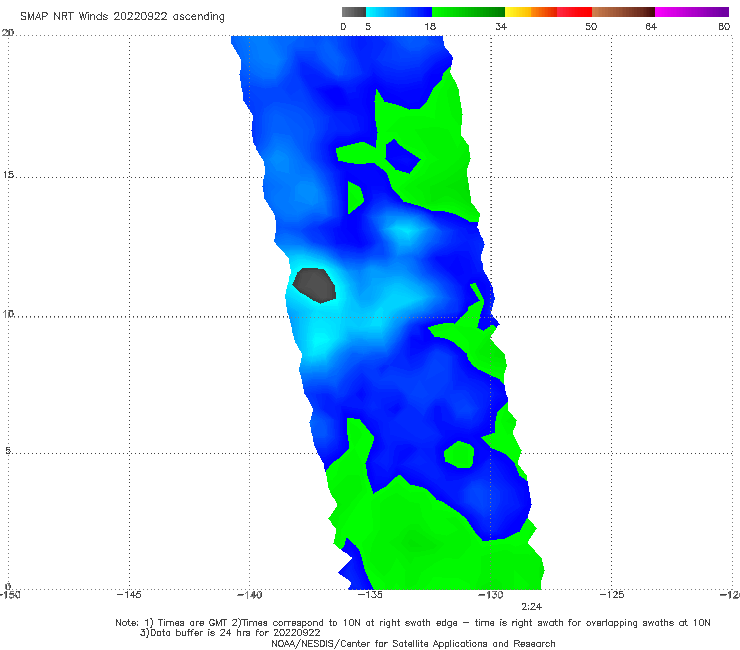This screenshot has height=650, width=740.
Task: Click the 'SMAP NRT Winds 20220922 ascending' title
Action: (x=122, y=16)
